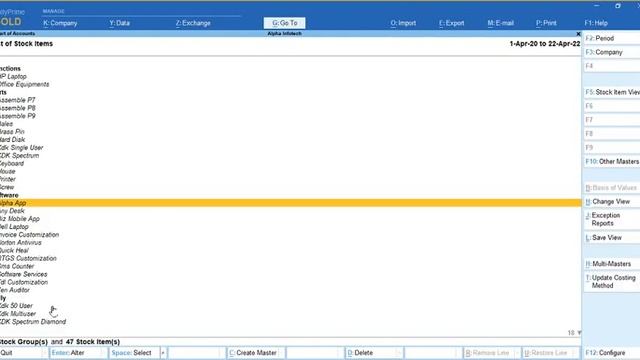
Task: Select the Tdl Customization item
Action: pos(24,282)
